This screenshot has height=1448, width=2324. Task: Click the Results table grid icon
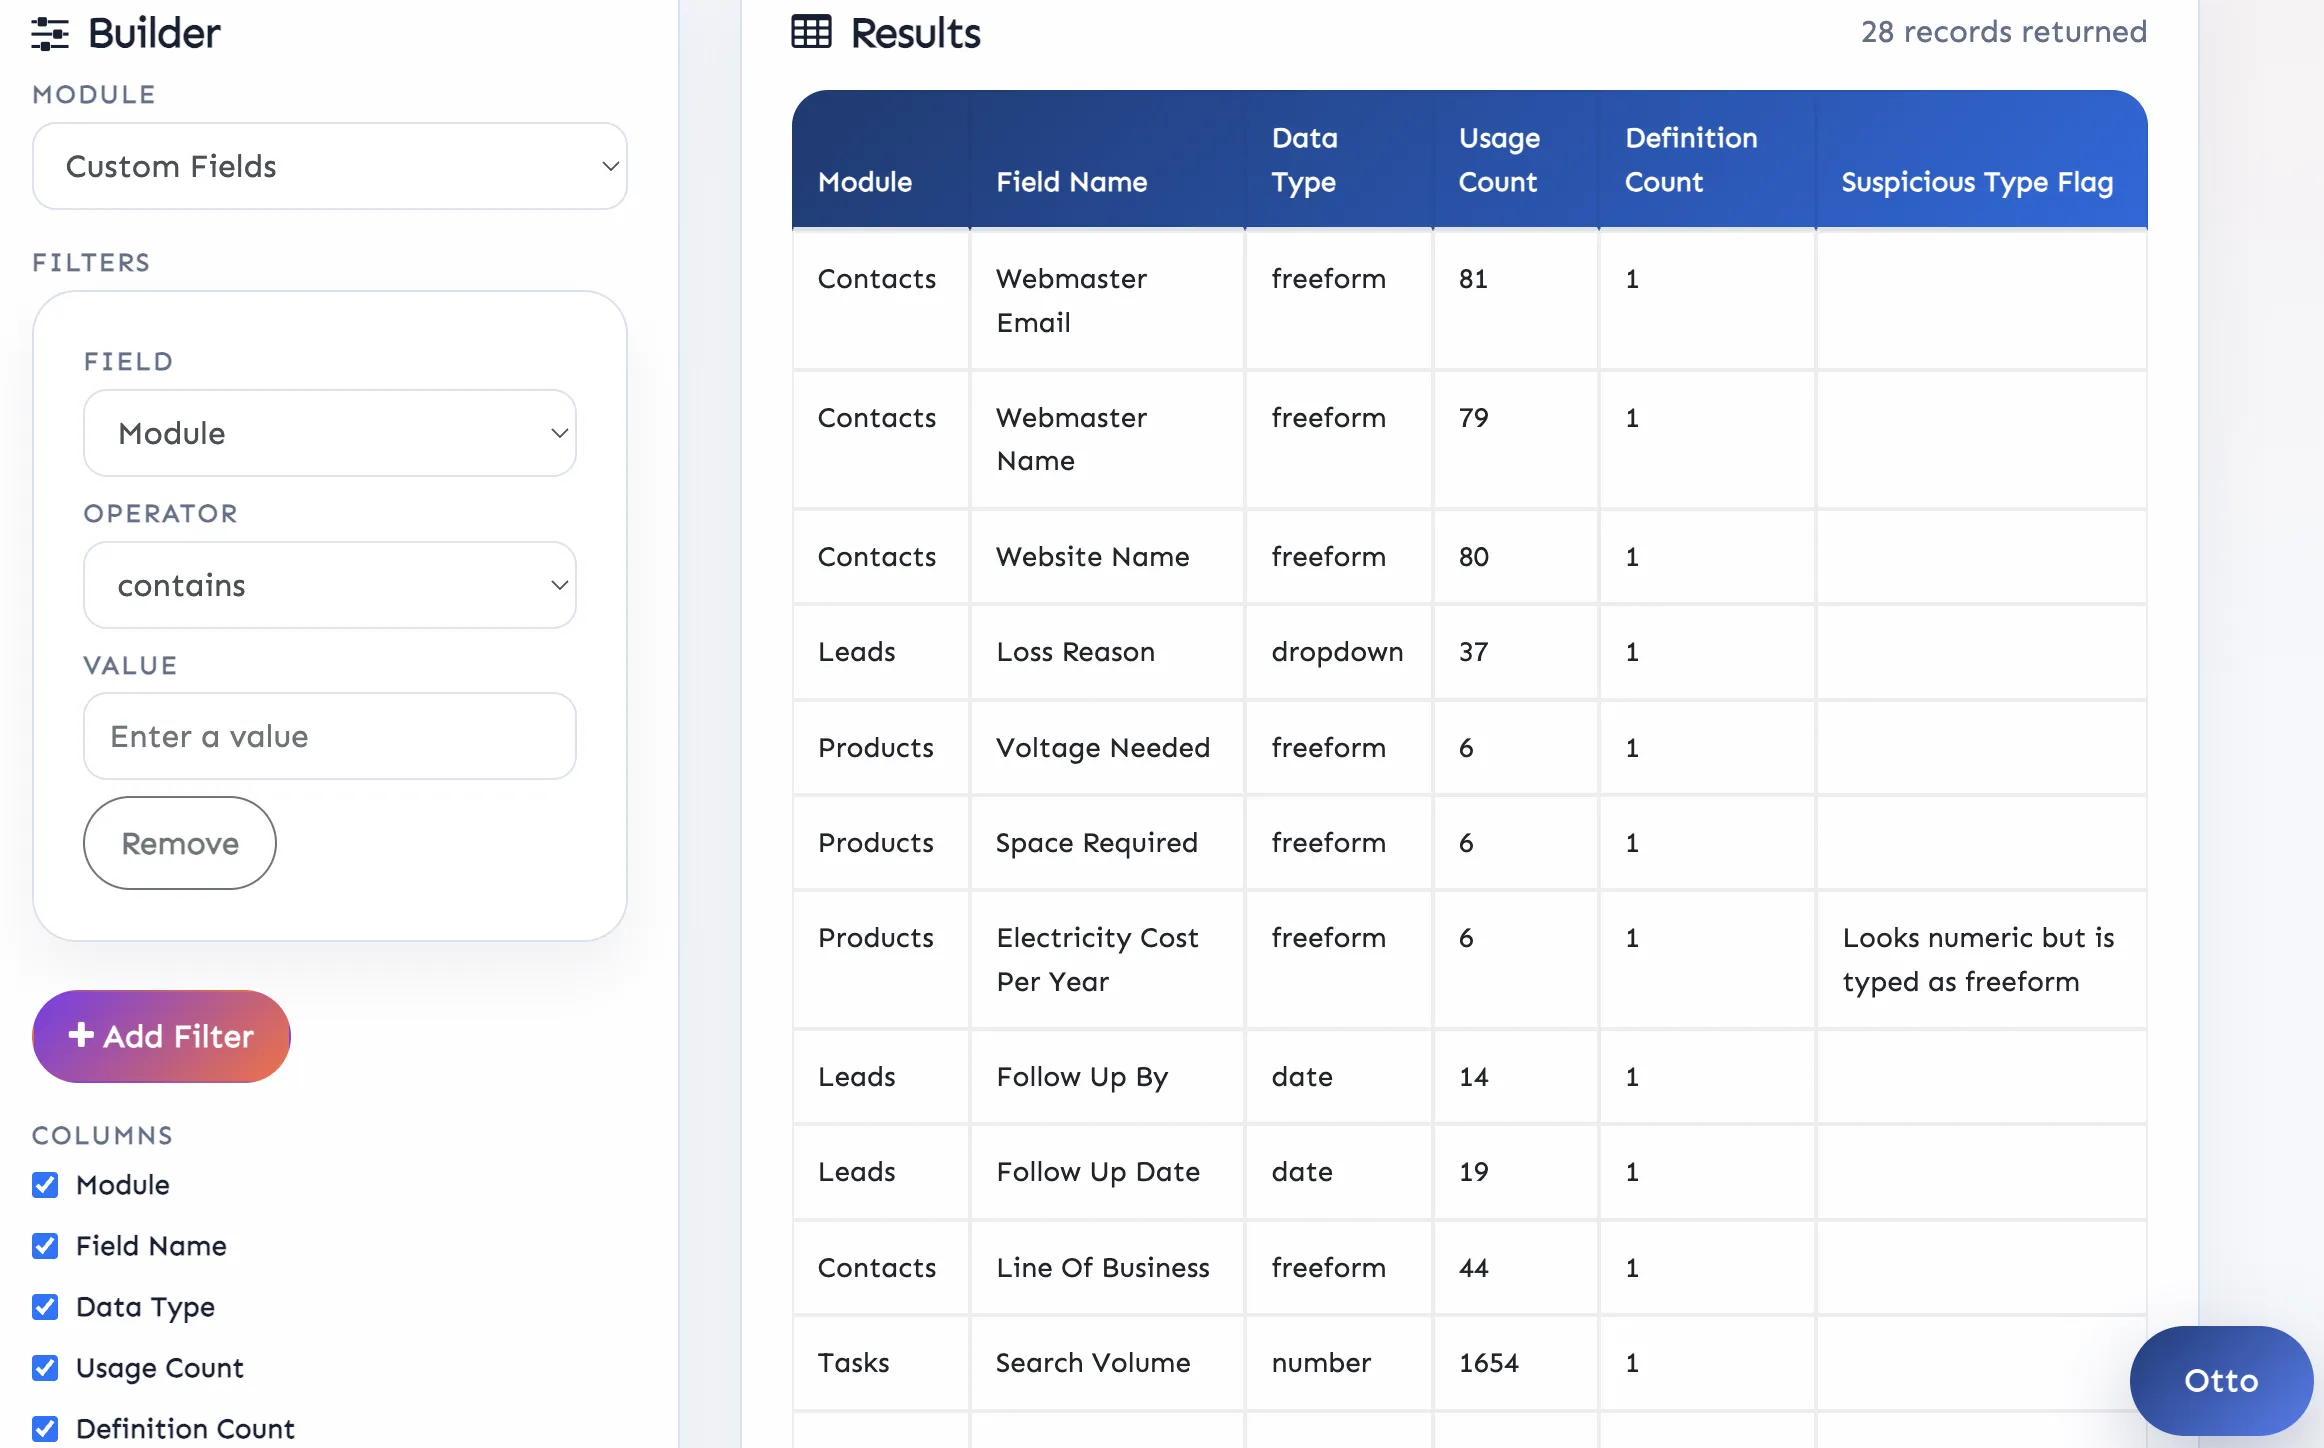(811, 32)
